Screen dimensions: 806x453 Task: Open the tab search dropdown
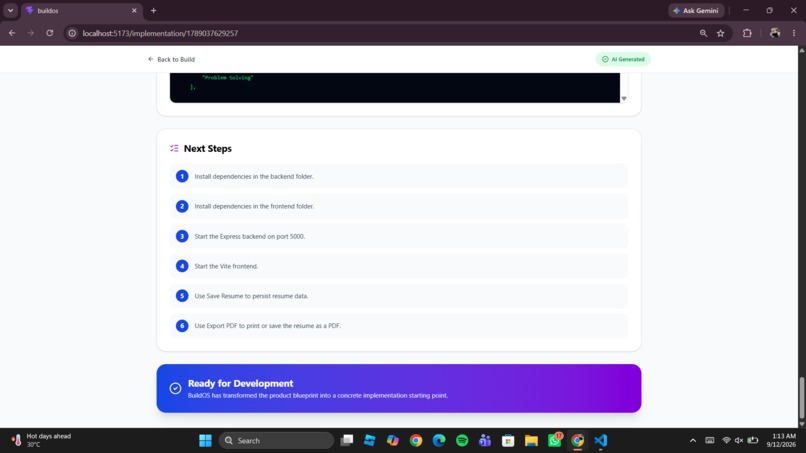coord(10,10)
